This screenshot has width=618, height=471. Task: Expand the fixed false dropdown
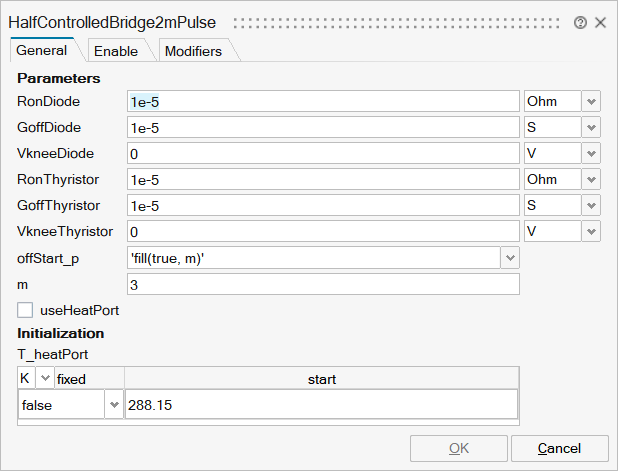click(113, 405)
